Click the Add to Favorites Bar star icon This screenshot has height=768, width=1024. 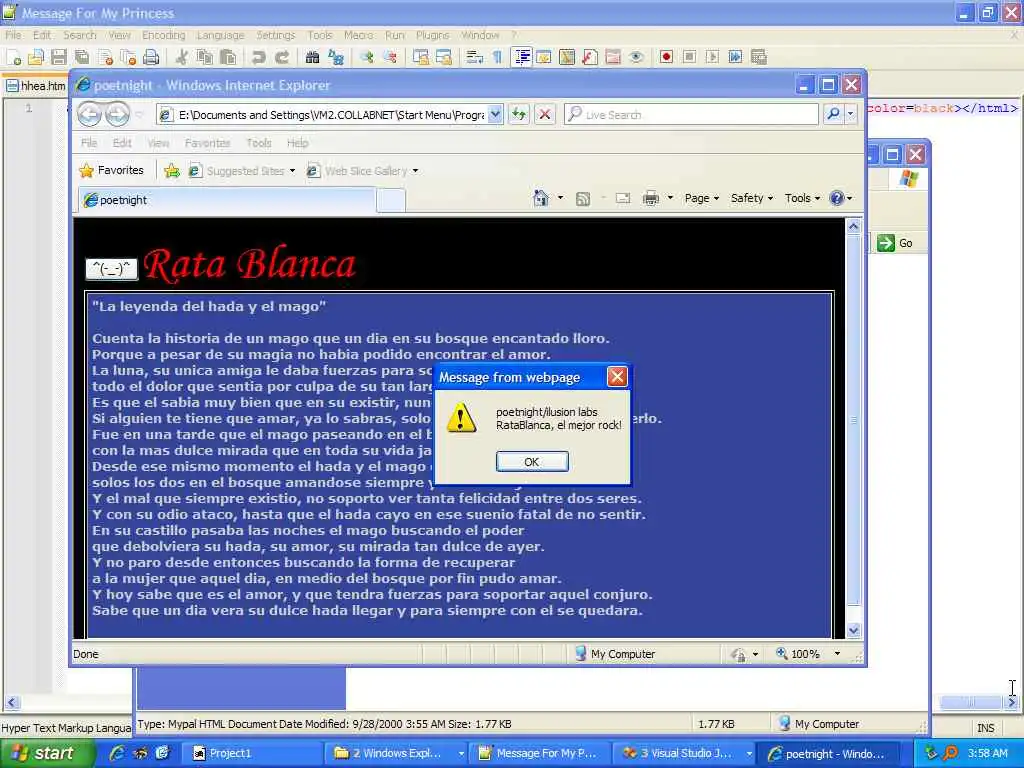172,171
